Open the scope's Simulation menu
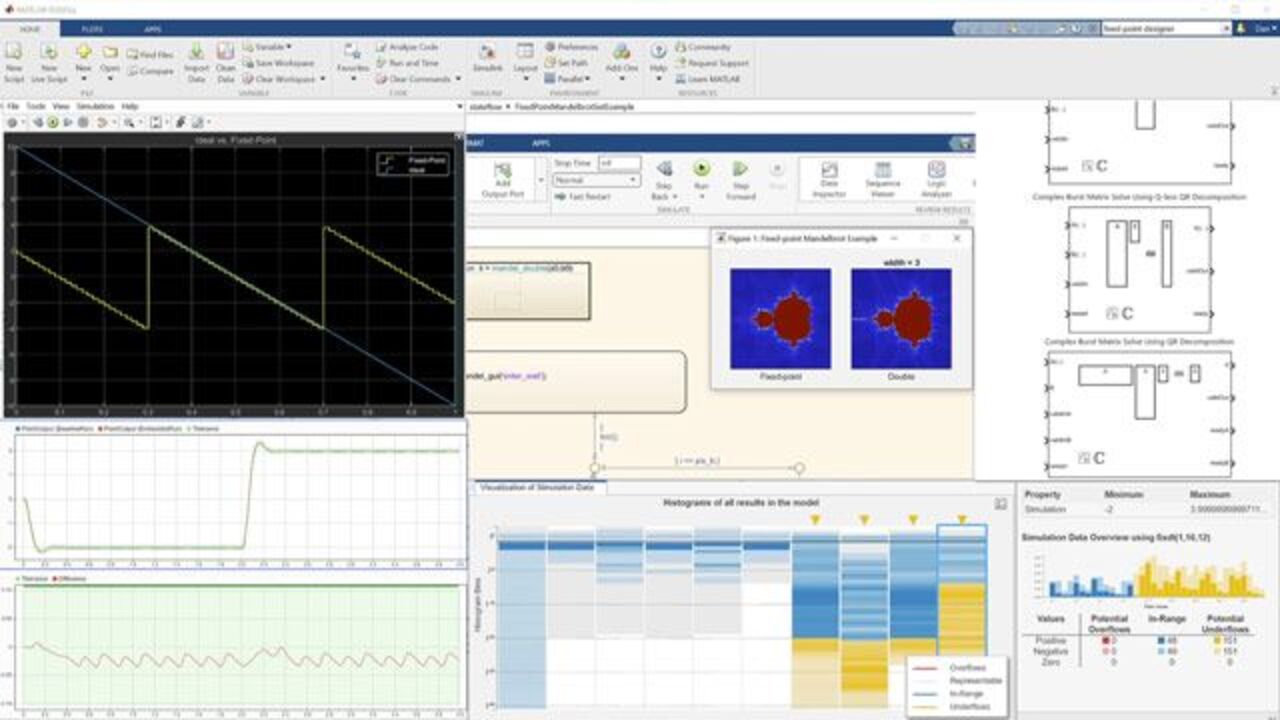Image resolution: width=1280 pixels, height=720 pixels. click(x=93, y=106)
